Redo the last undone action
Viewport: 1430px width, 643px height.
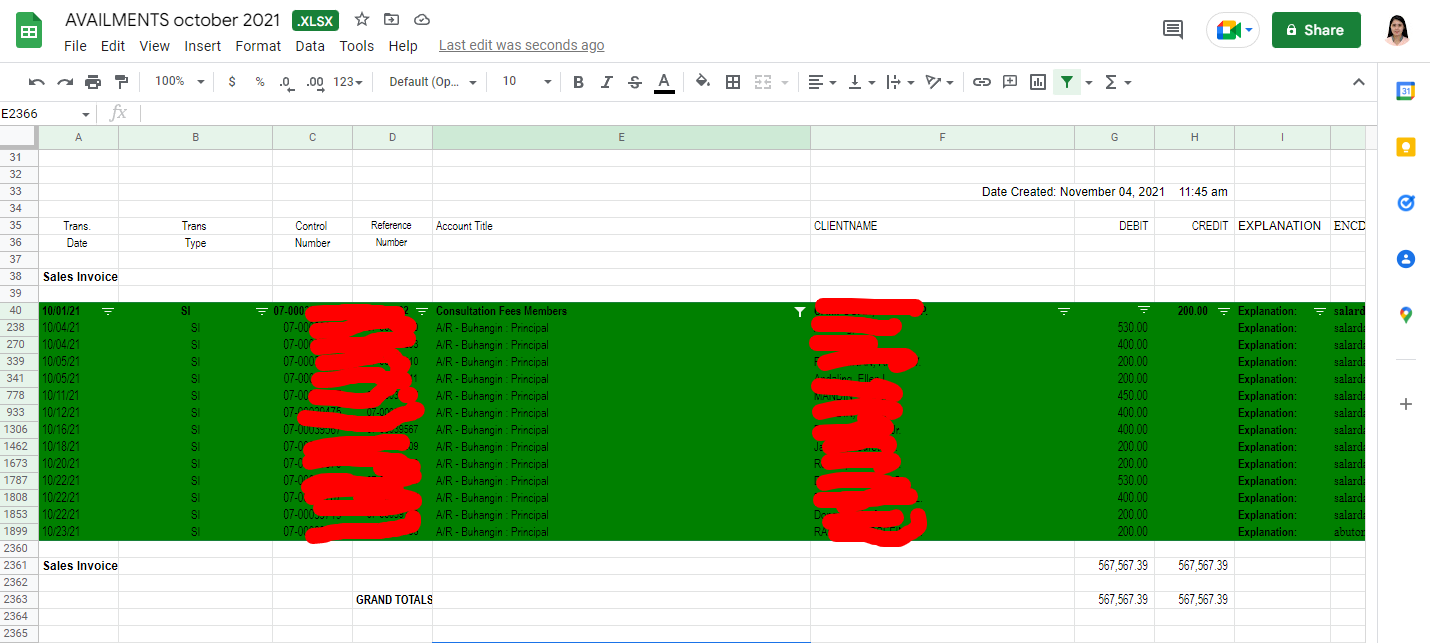click(x=65, y=82)
